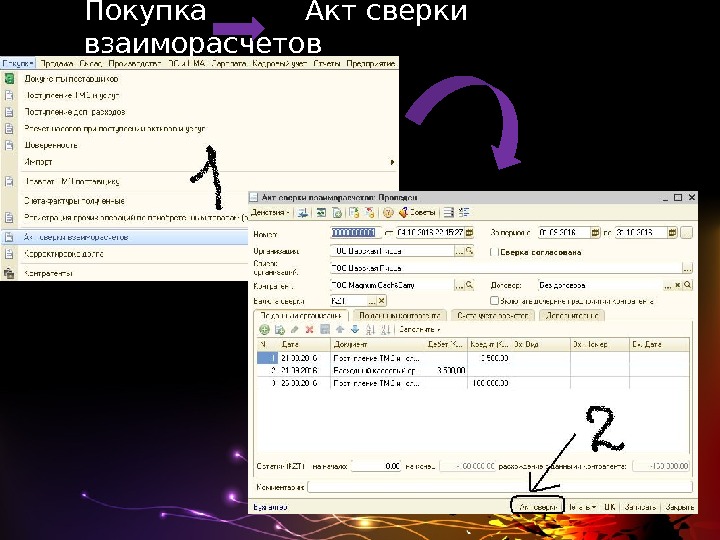Open the Печать dropdown at the bottom
The width and height of the screenshot is (720, 540).
pyautogui.click(x=583, y=507)
